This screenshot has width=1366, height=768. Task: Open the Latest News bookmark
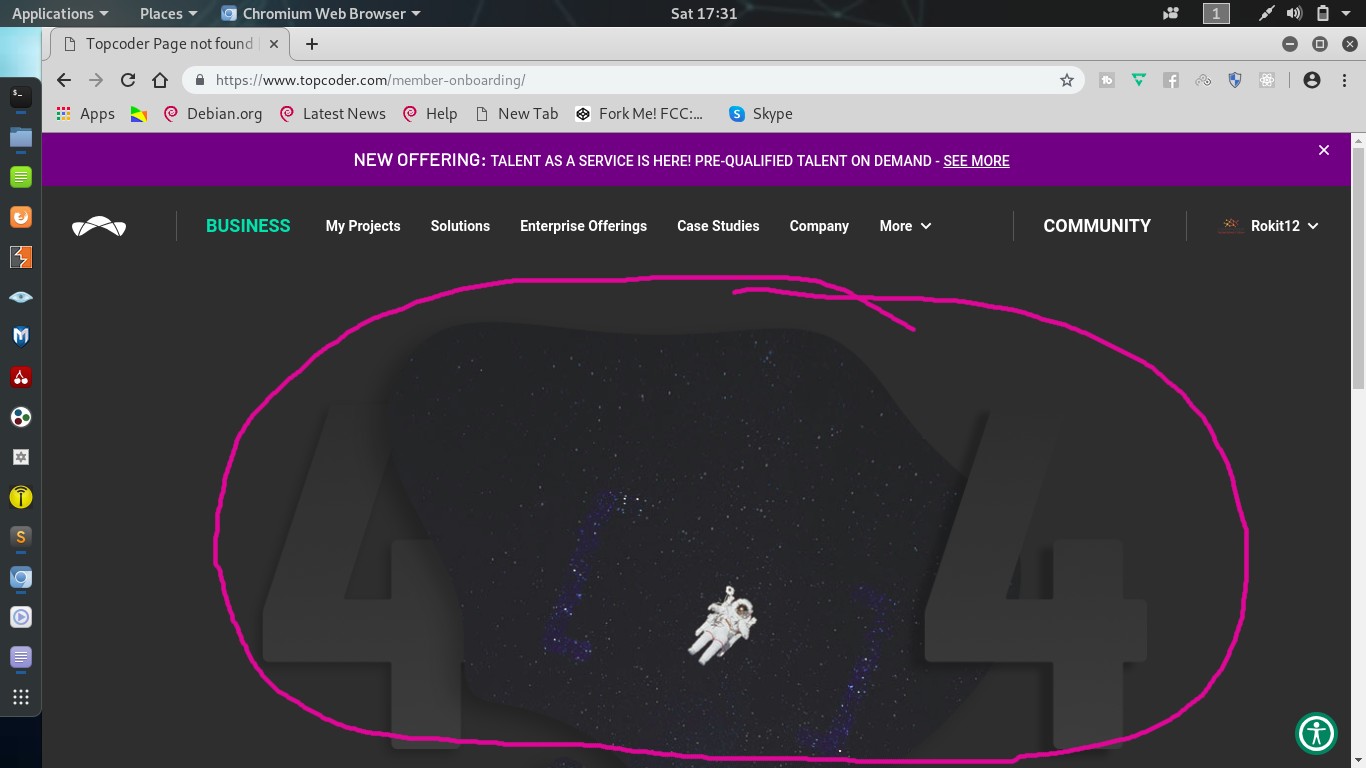(333, 114)
